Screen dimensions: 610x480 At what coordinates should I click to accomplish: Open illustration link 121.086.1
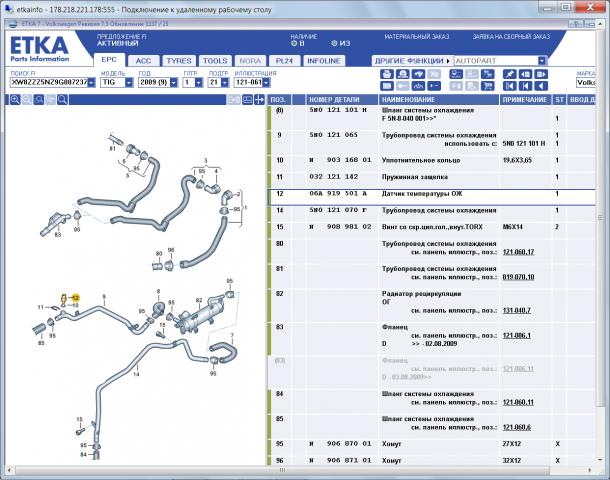point(517,335)
